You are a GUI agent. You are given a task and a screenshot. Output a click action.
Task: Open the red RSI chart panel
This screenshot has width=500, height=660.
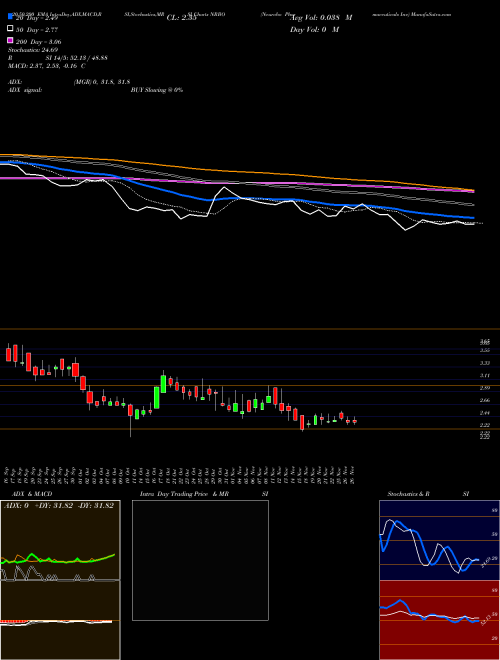coord(439,620)
